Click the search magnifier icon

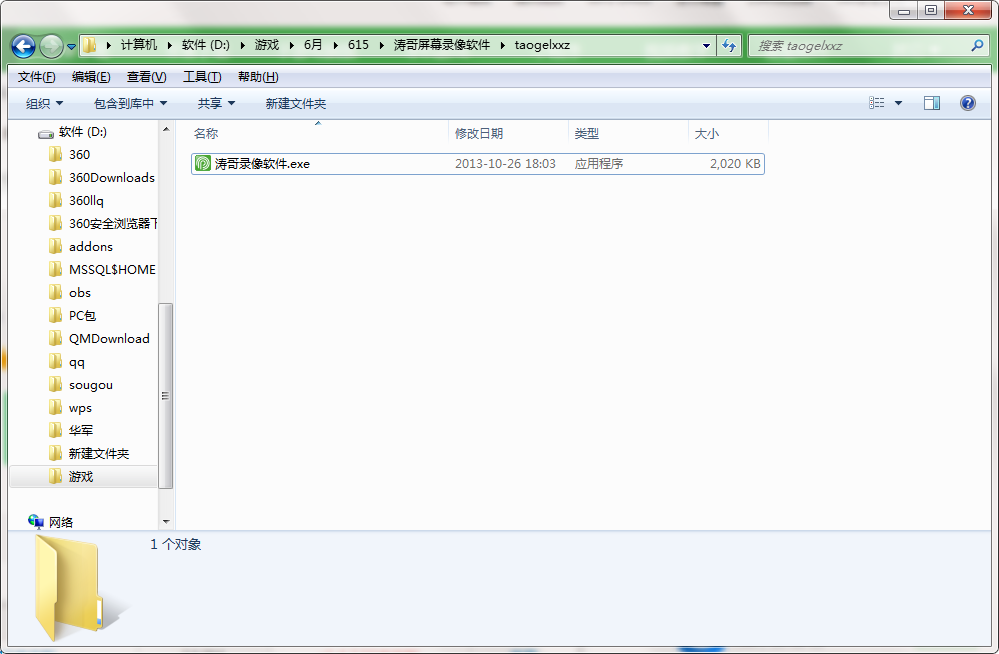(x=977, y=46)
